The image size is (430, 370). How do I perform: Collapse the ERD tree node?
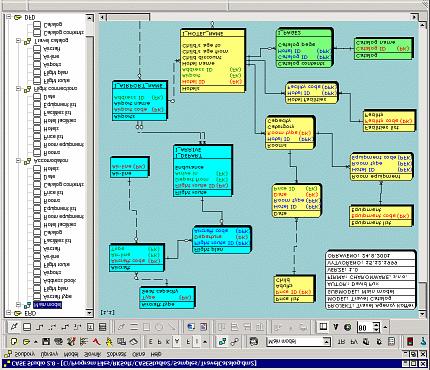coord(9,313)
